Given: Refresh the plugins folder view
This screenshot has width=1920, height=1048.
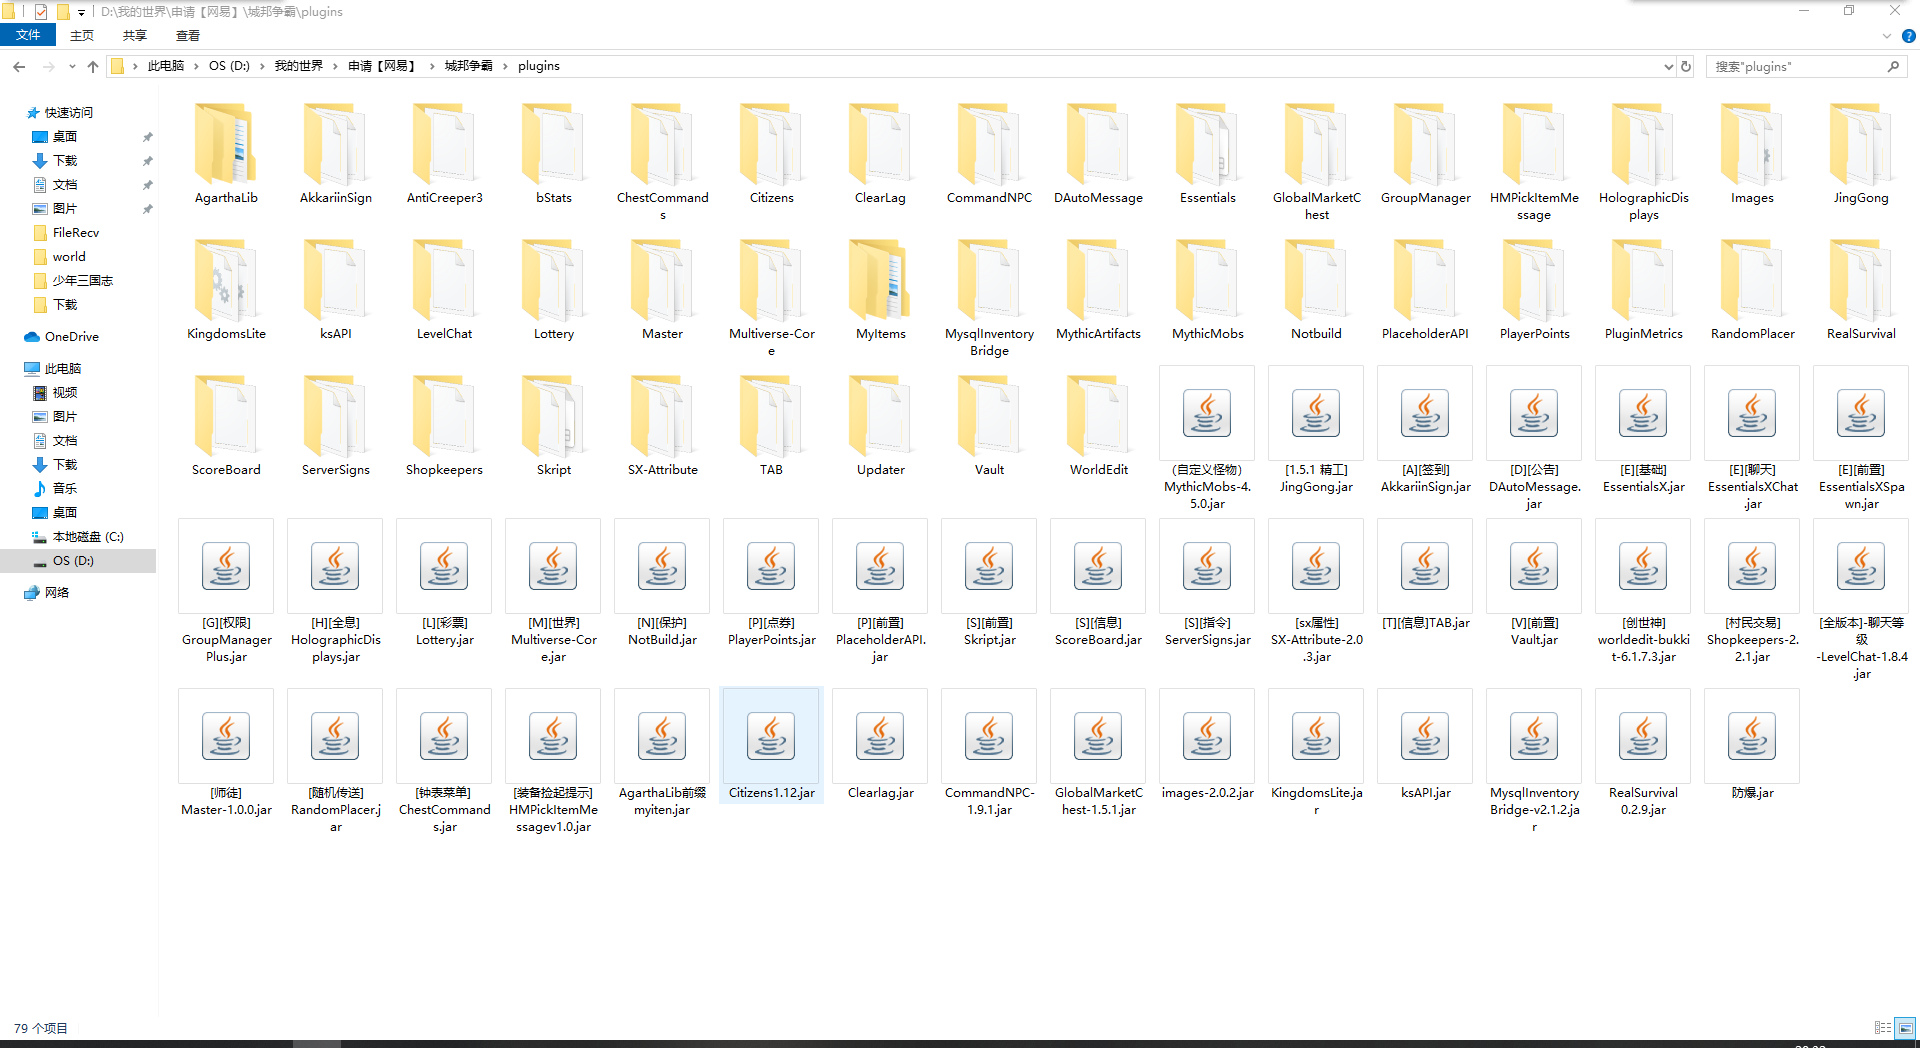Looking at the screenshot, I should point(1686,66).
